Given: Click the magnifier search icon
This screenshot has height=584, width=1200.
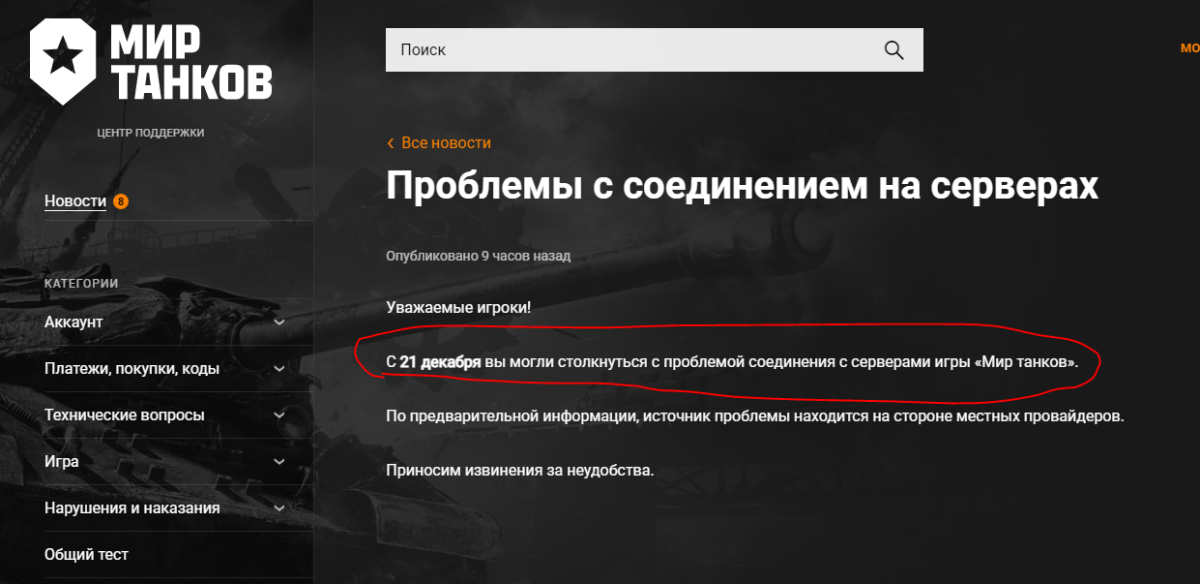Looking at the screenshot, I should pos(893,50).
